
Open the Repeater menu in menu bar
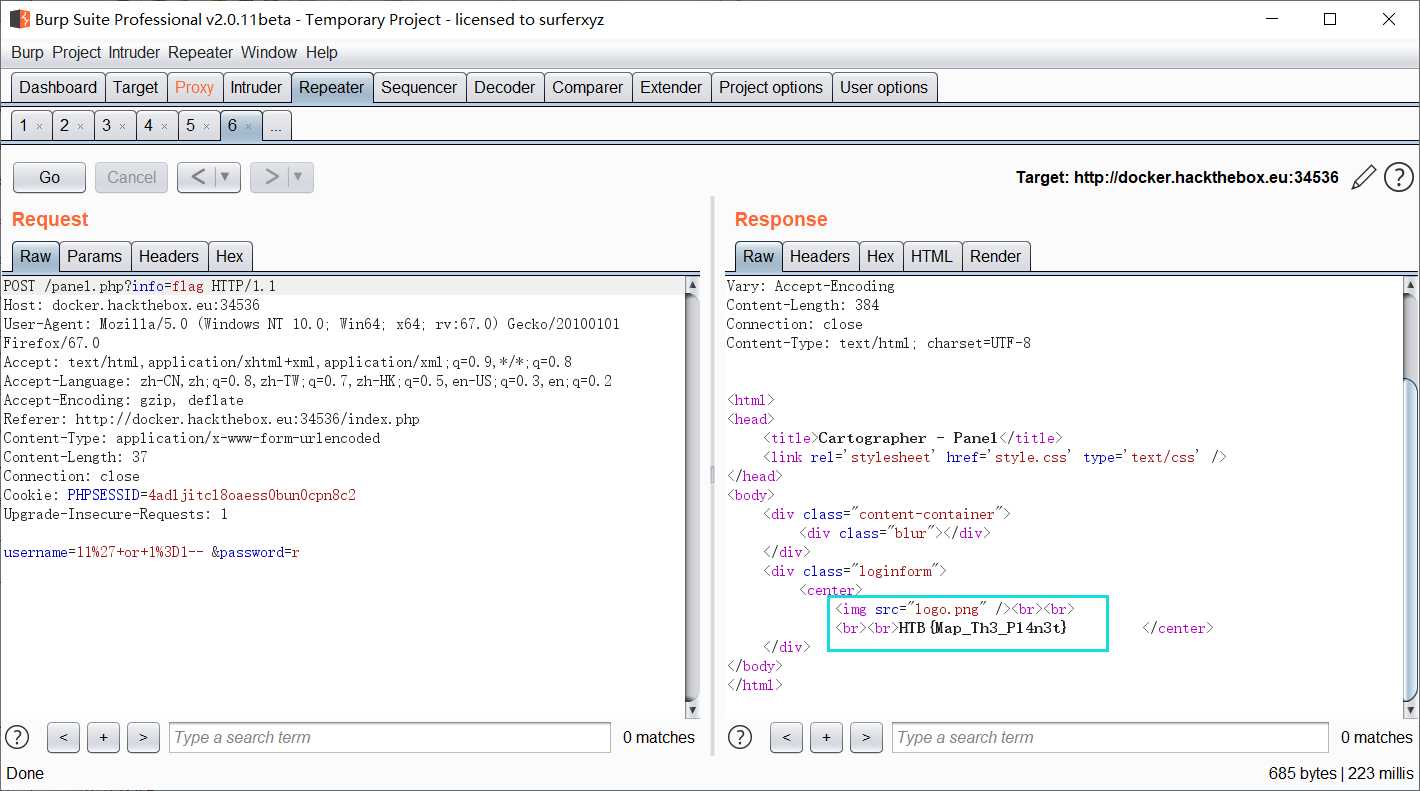(200, 52)
